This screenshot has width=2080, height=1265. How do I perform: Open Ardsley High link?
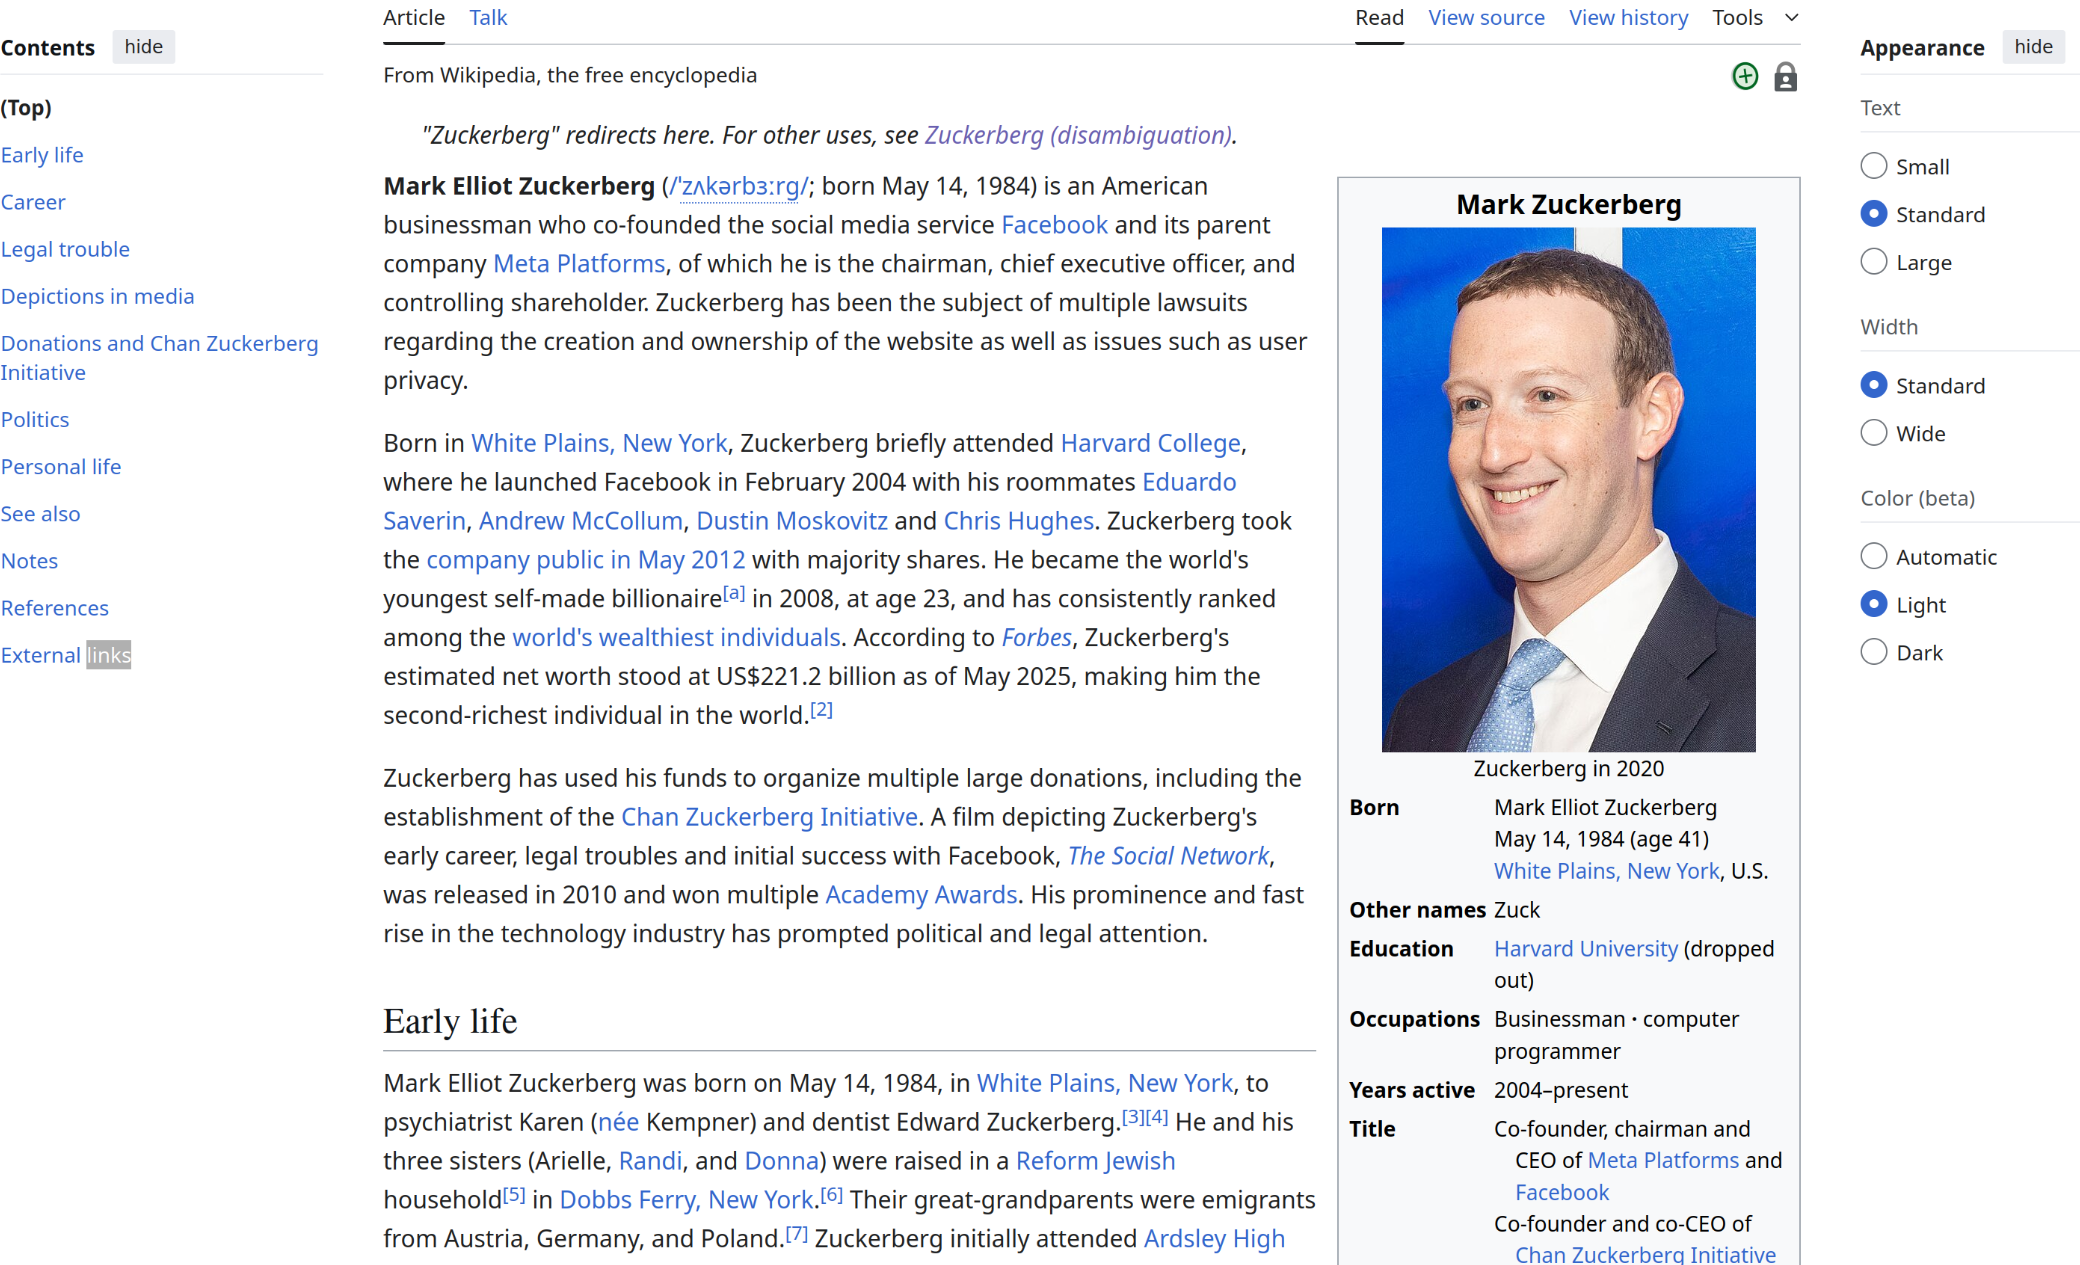coord(1214,1240)
